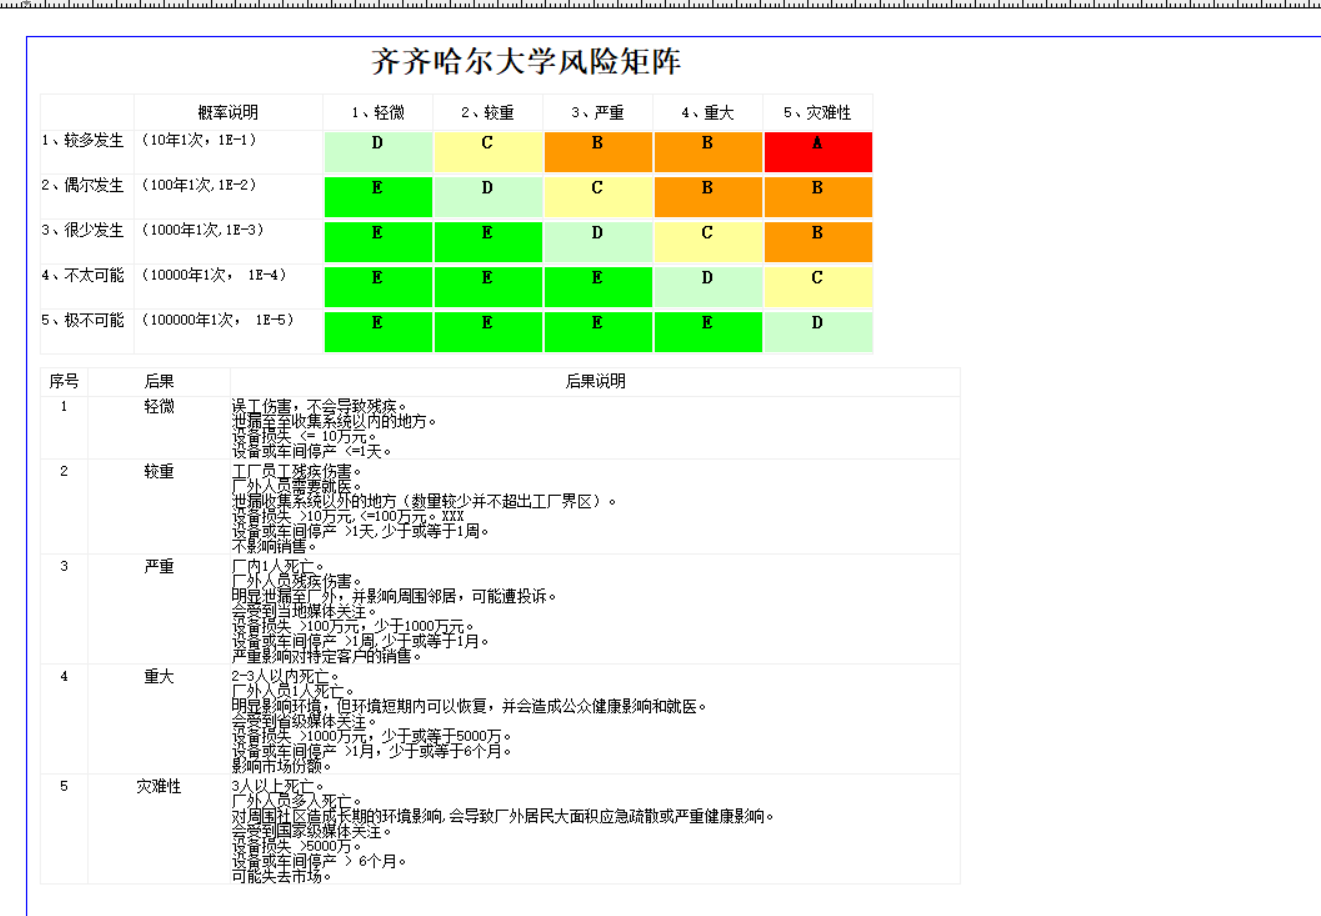Click the D cell at 极不可能 and 灾难性
1321x916 pixels.
[x=818, y=332]
